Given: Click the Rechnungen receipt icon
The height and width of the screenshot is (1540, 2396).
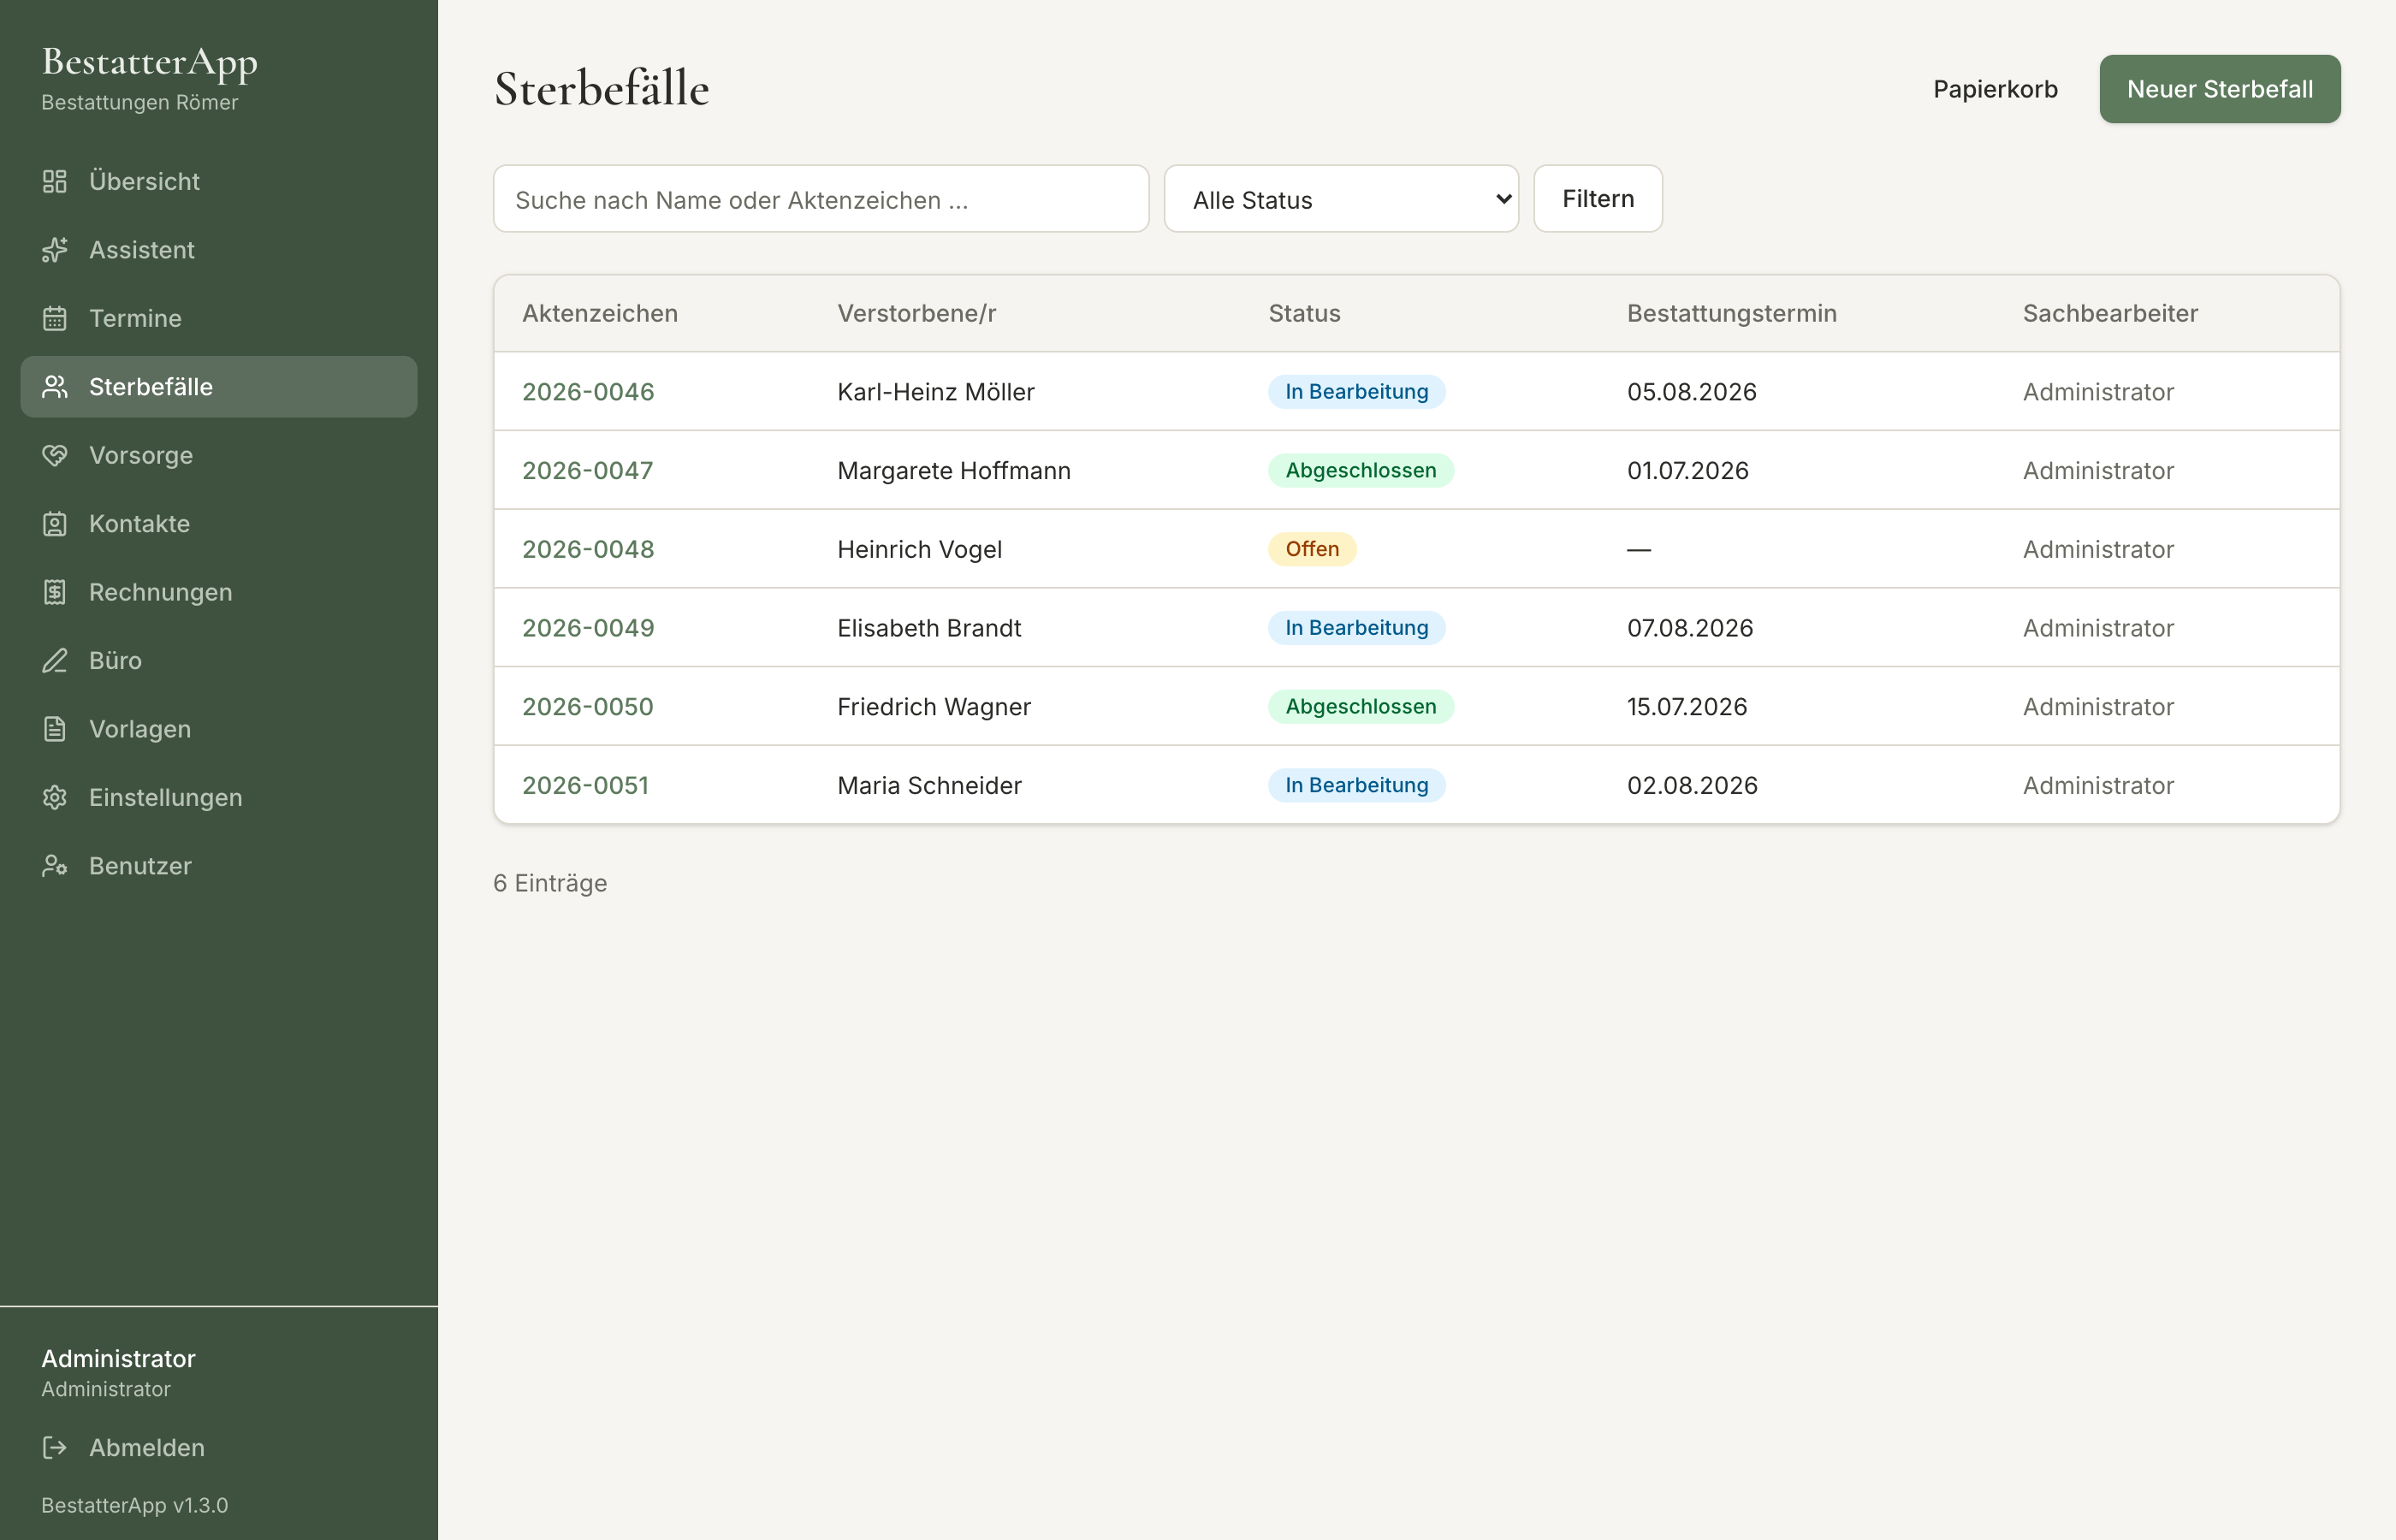Looking at the screenshot, I should (x=55, y=592).
